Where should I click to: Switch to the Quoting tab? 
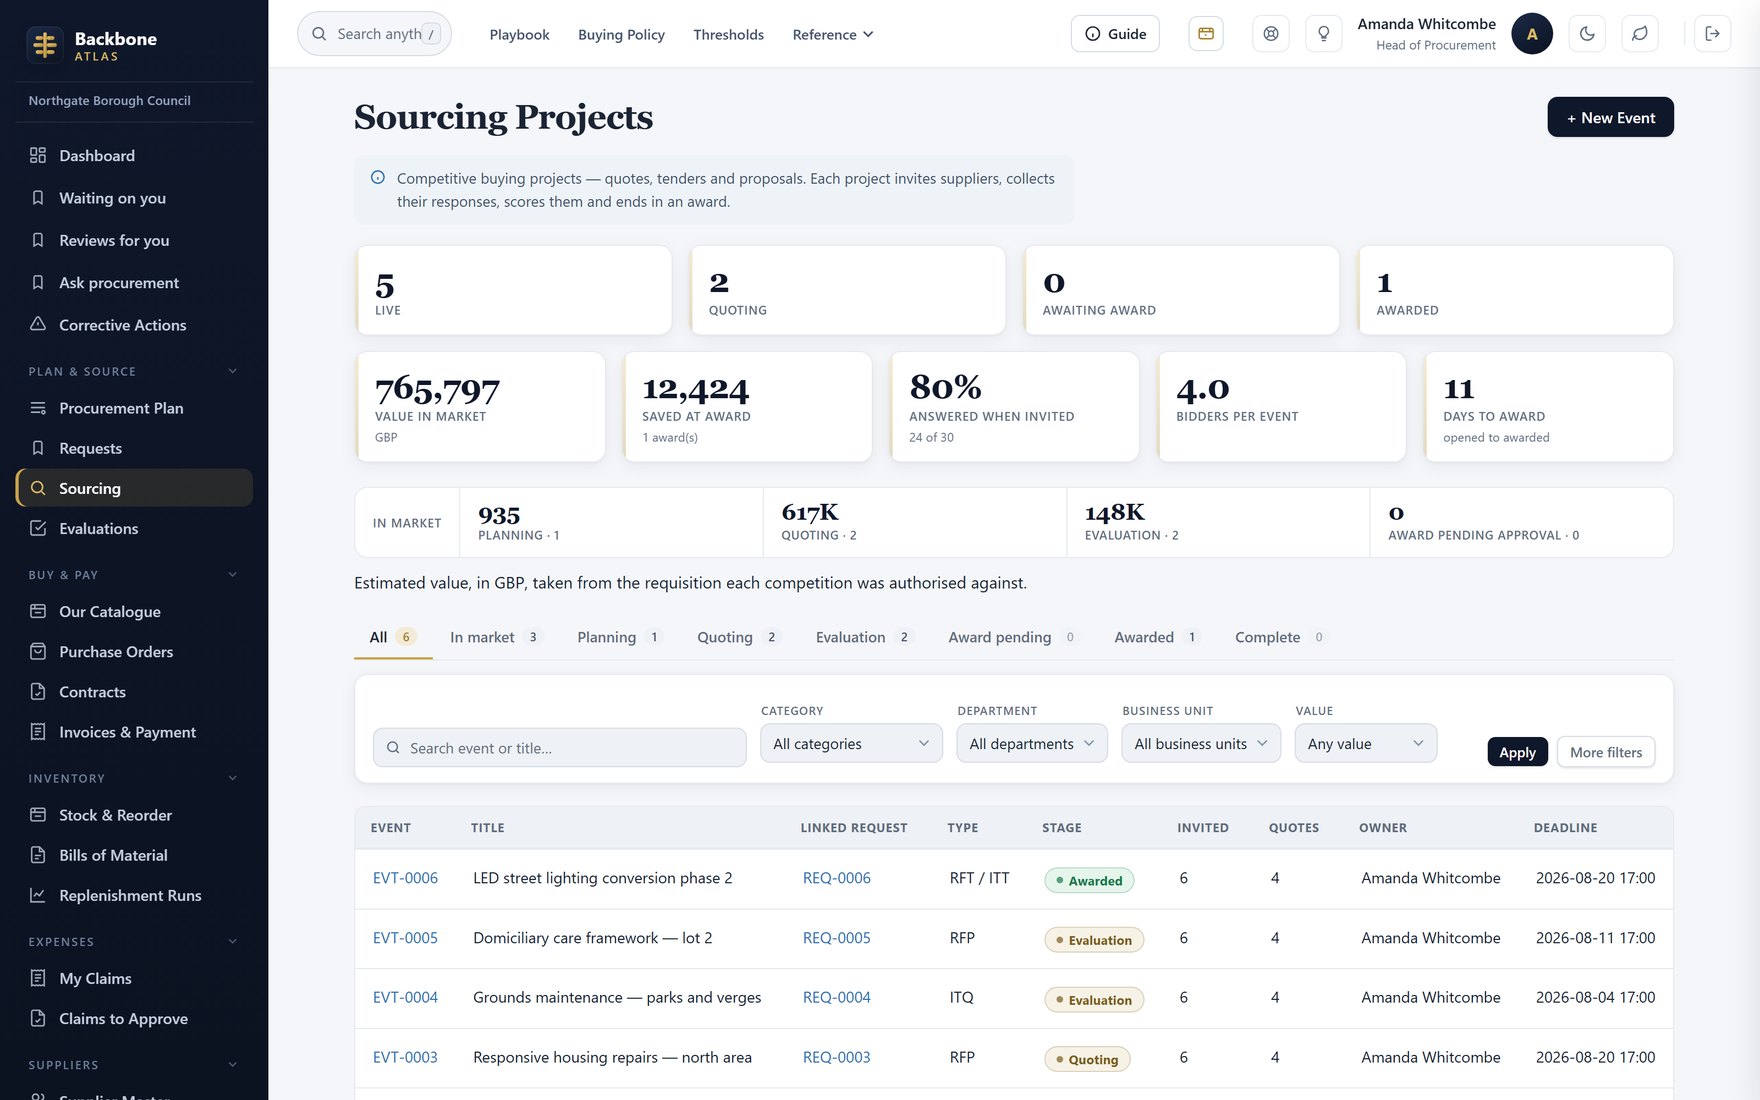738,637
